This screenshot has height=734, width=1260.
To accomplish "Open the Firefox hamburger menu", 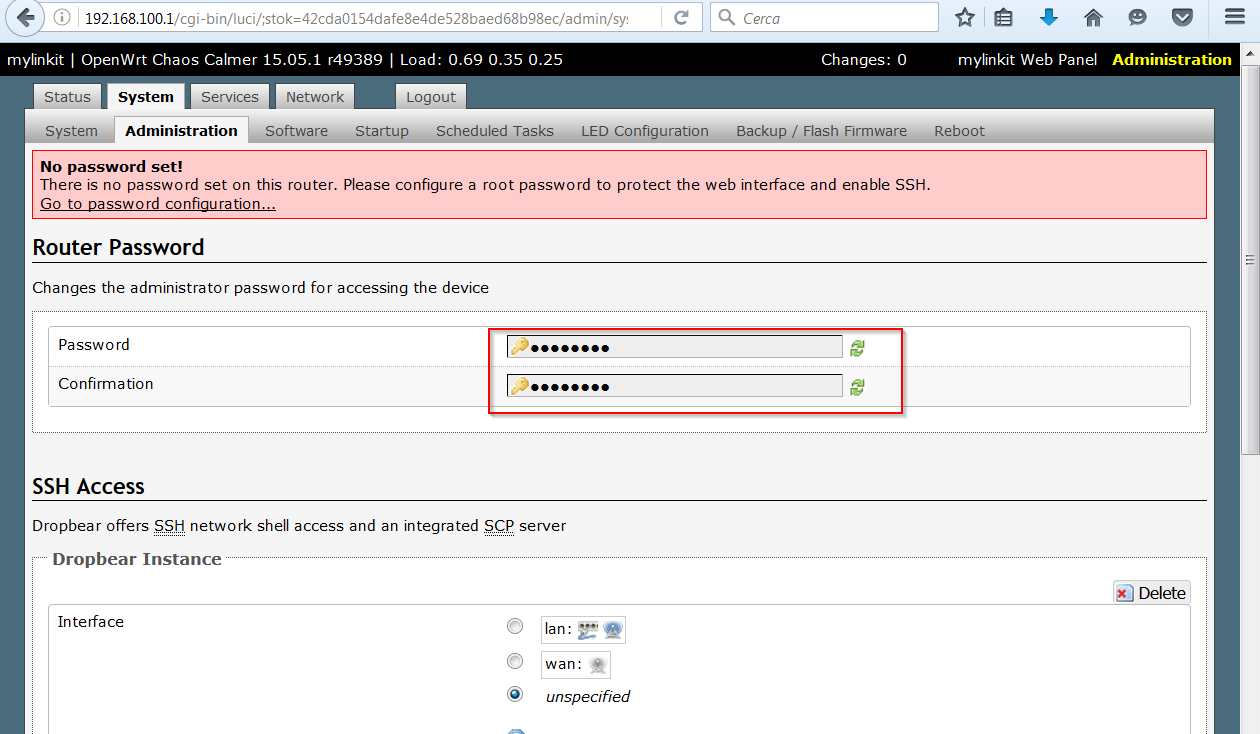I will point(1235,18).
